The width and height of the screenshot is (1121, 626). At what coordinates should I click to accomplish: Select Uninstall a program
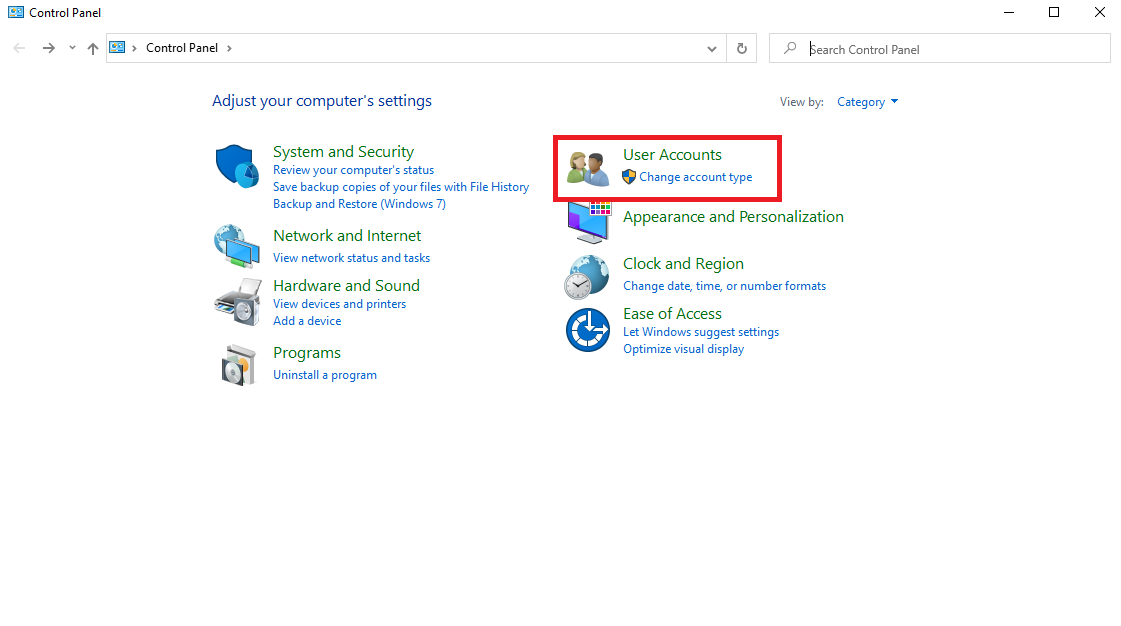[325, 375]
